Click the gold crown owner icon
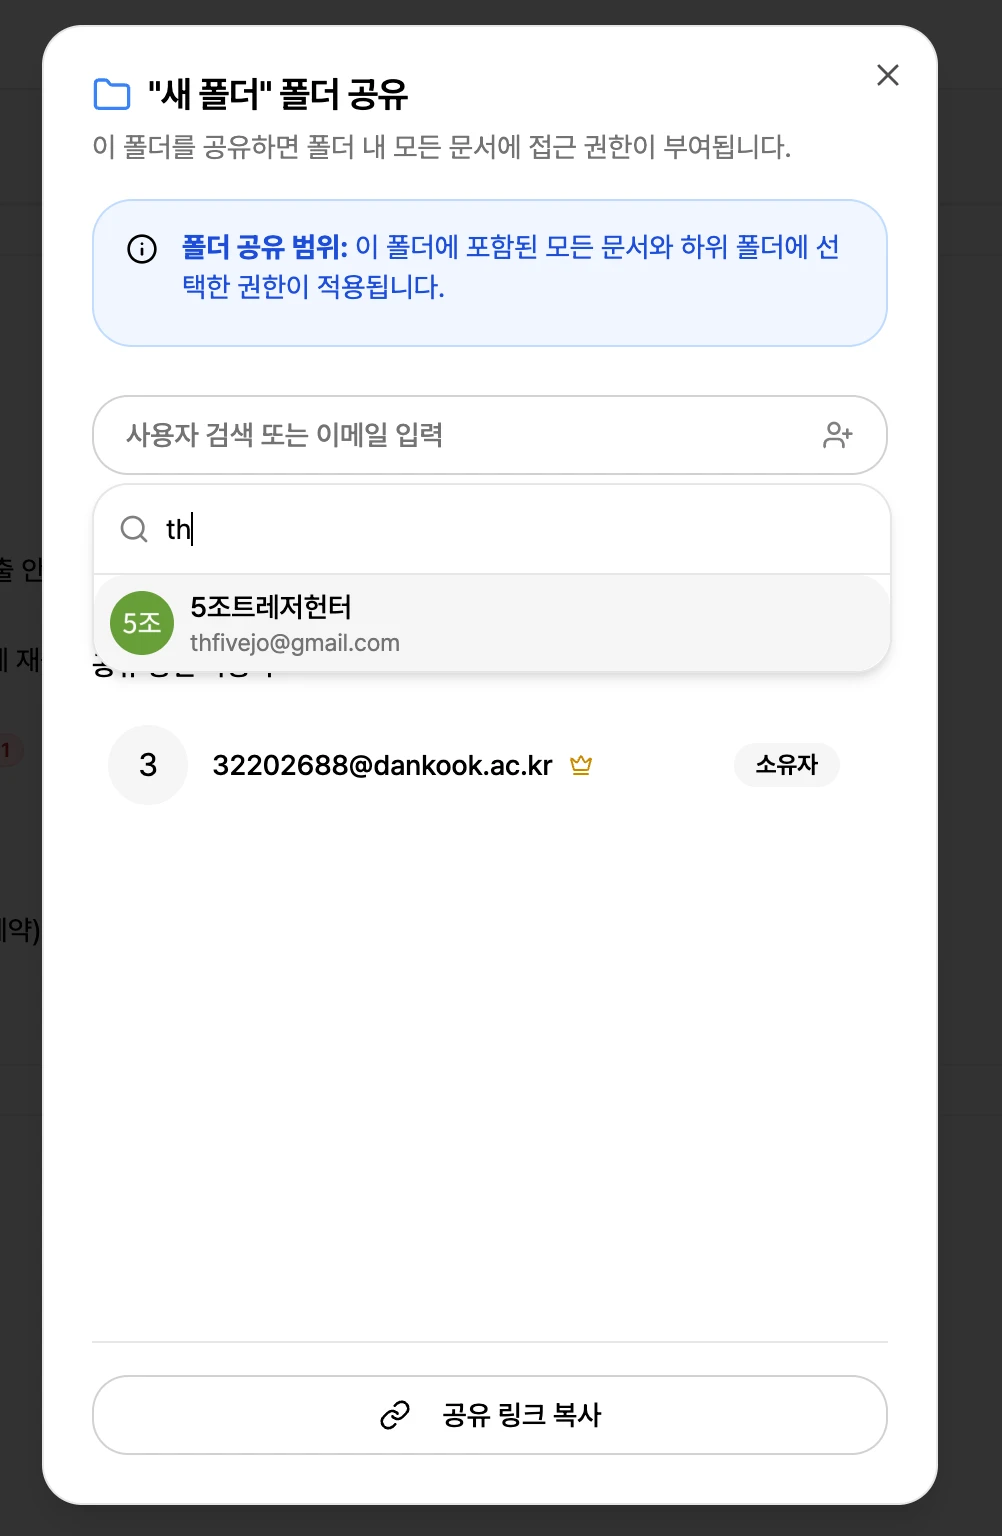1002x1536 pixels. (581, 766)
